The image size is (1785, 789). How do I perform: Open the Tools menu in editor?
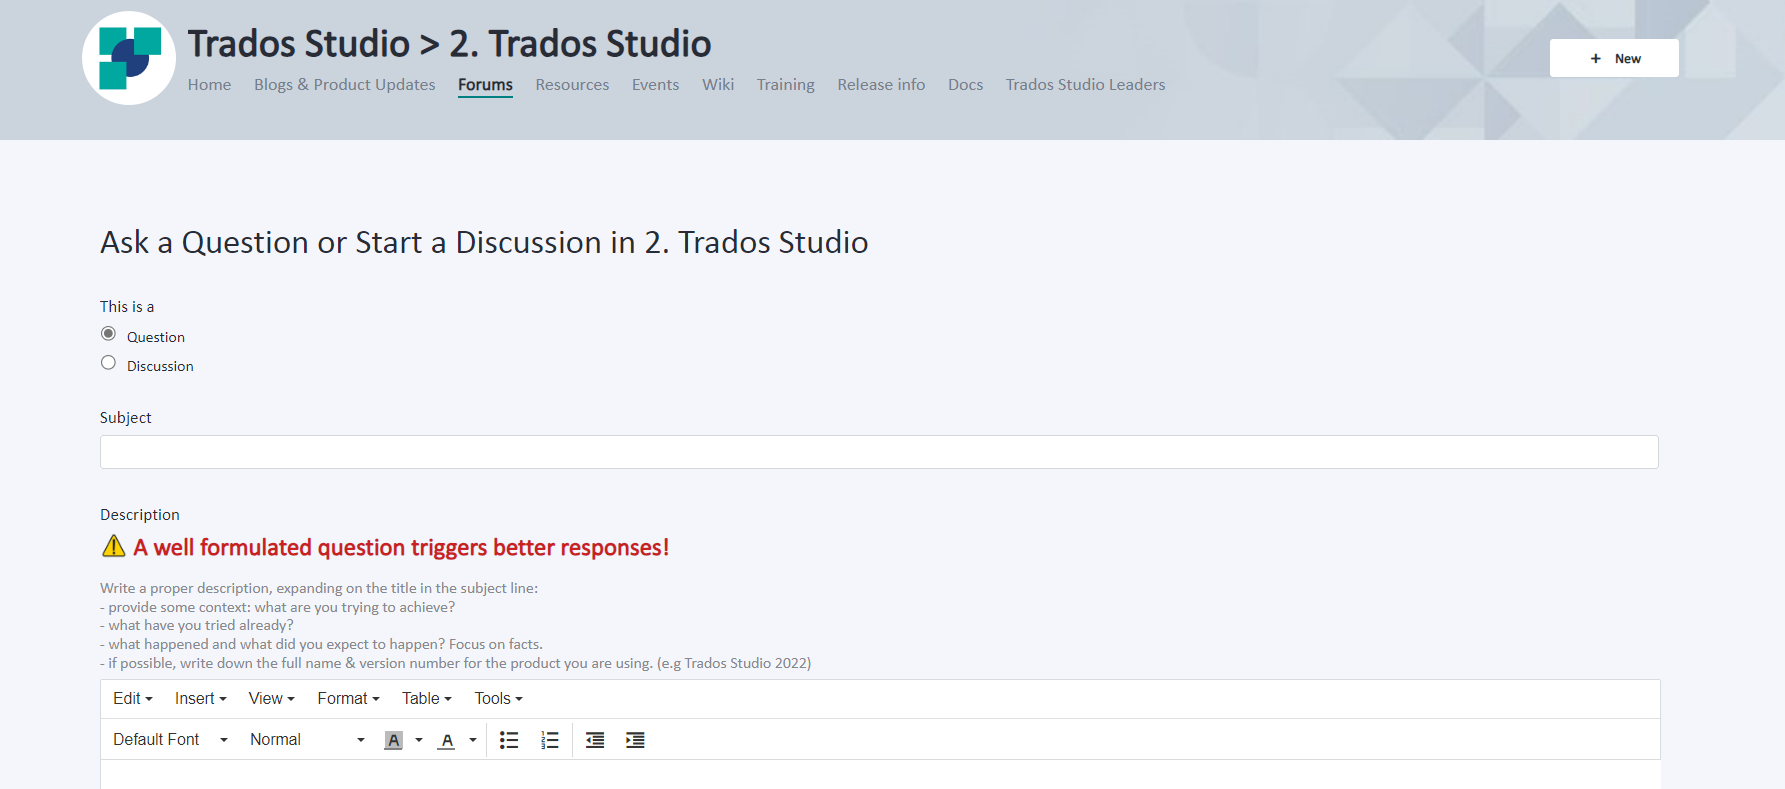click(499, 699)
